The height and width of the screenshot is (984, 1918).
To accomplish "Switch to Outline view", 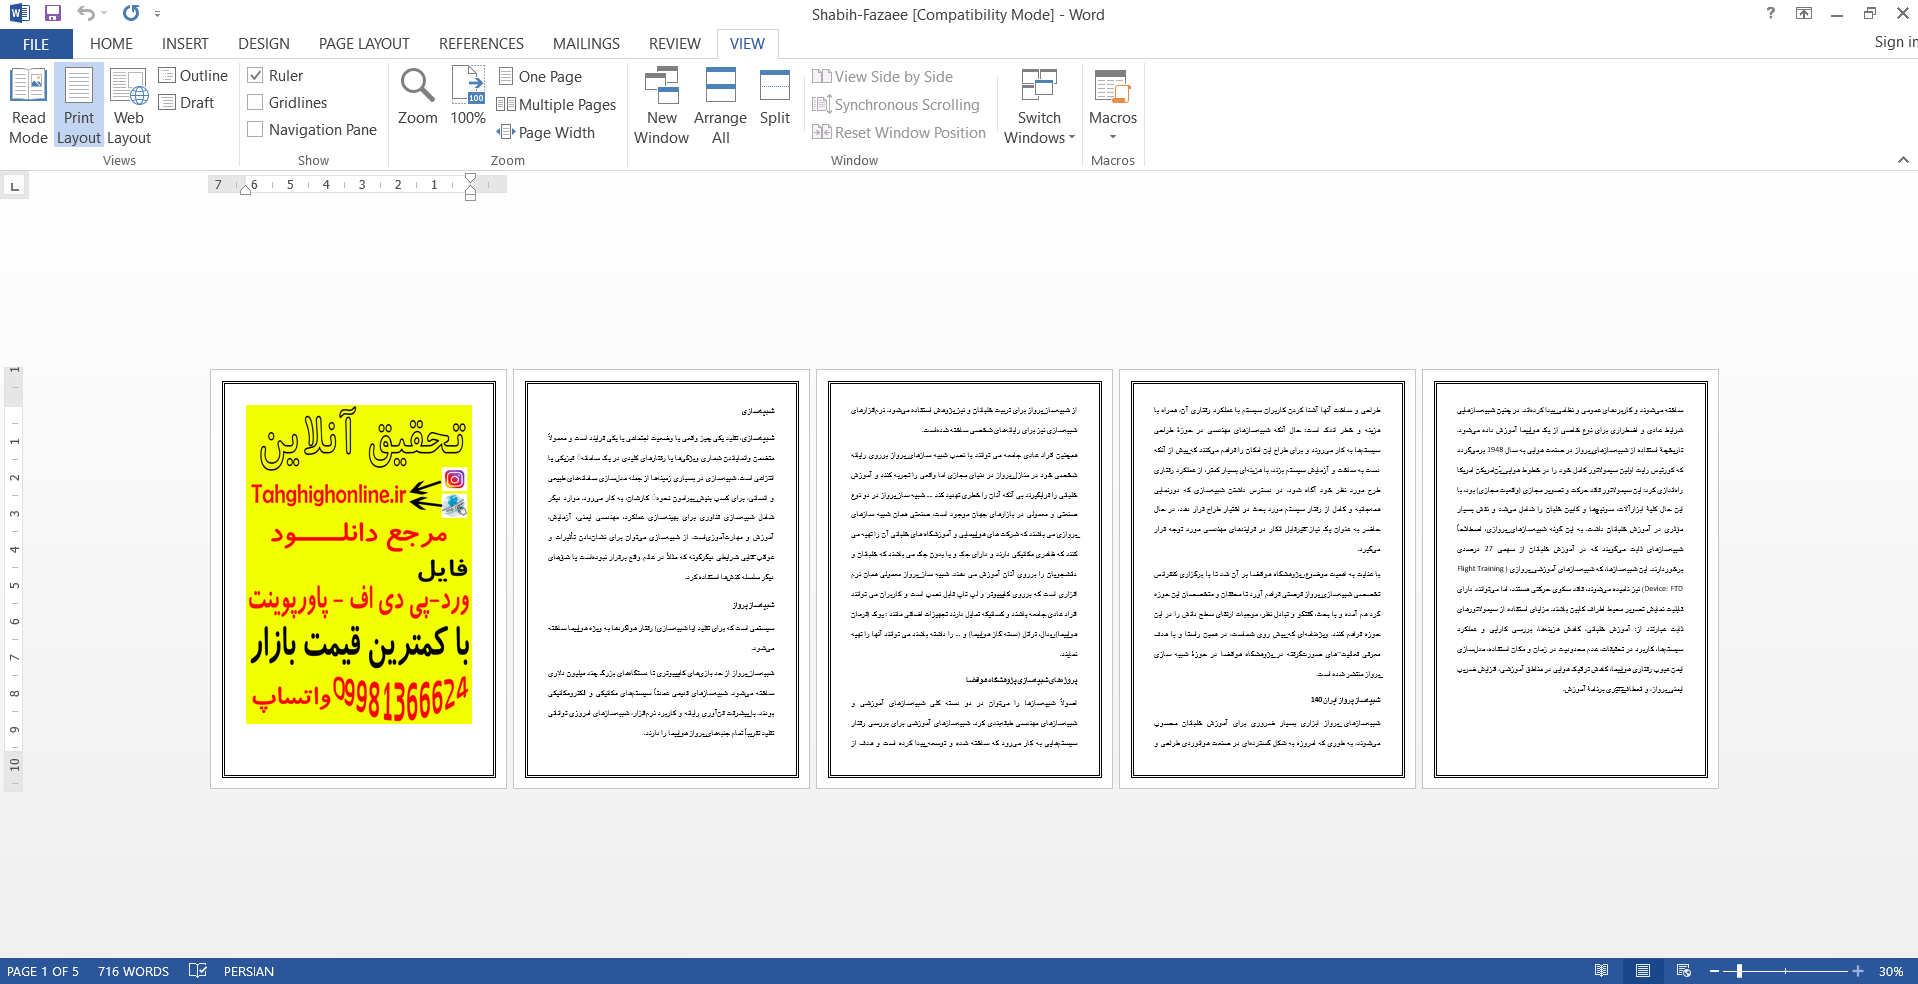I will pos(193,76).
